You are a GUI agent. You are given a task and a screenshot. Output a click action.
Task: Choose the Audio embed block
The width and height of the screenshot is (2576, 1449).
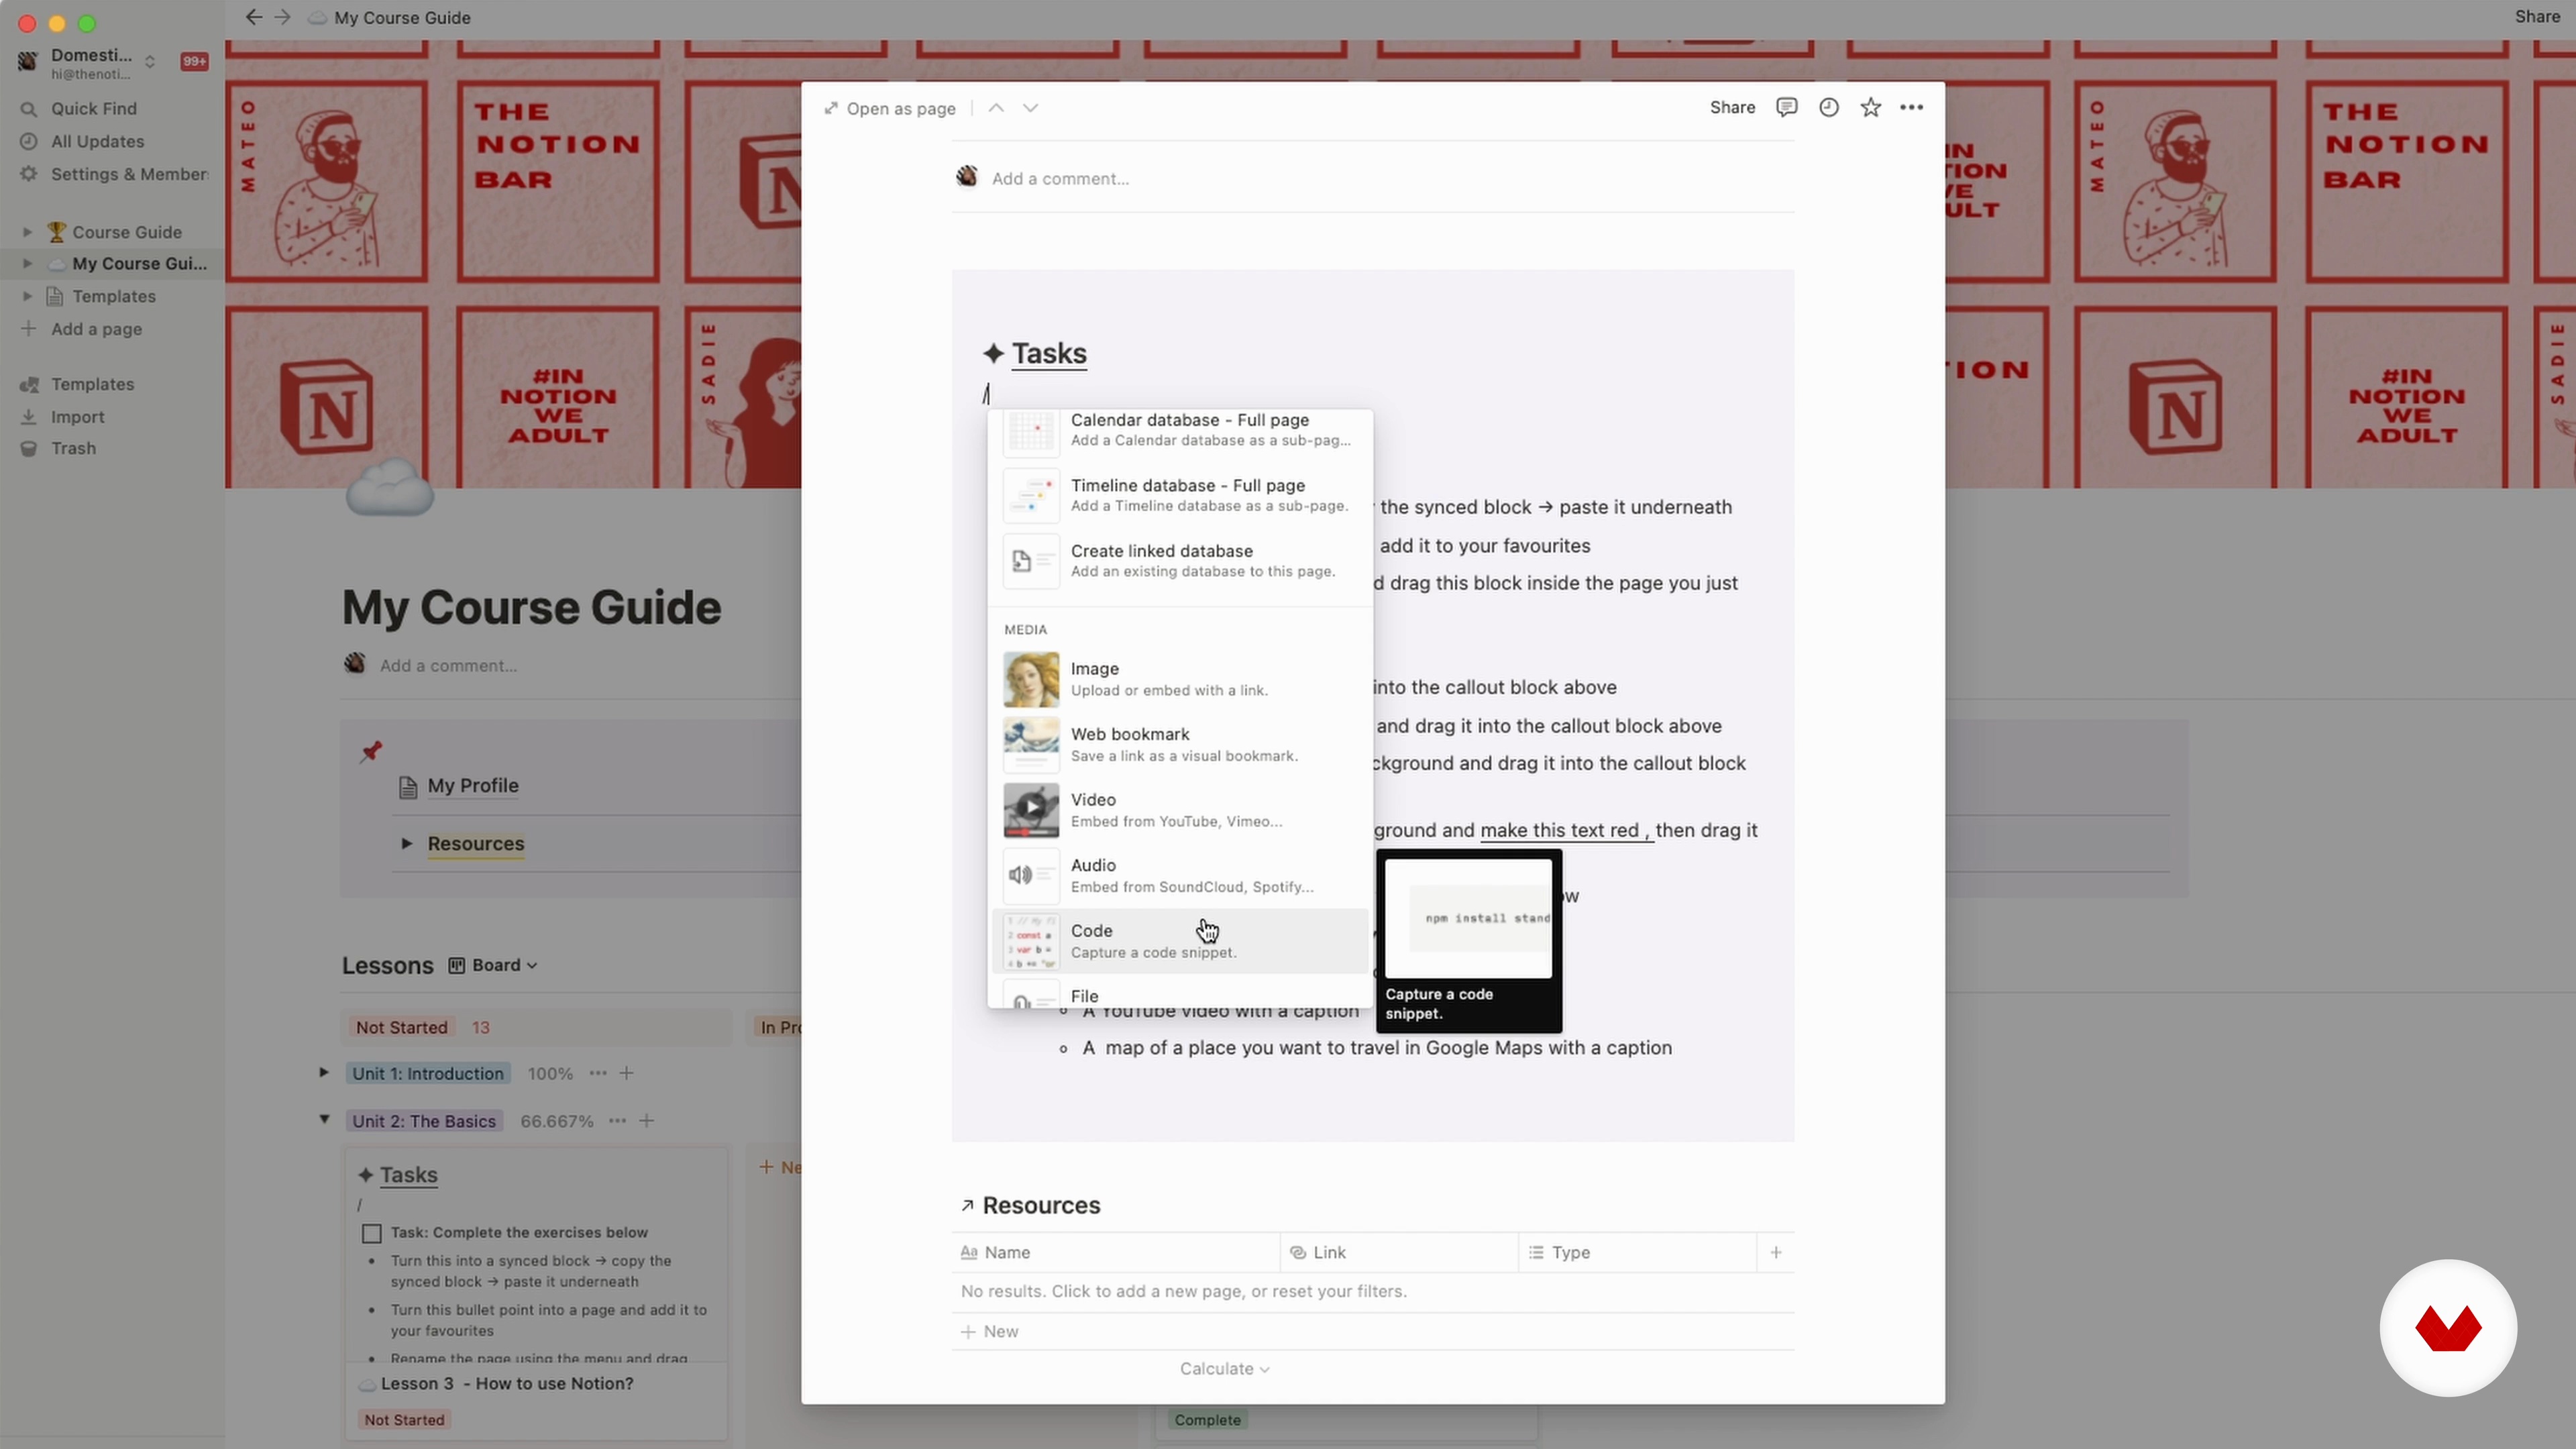click(1180, 875)
